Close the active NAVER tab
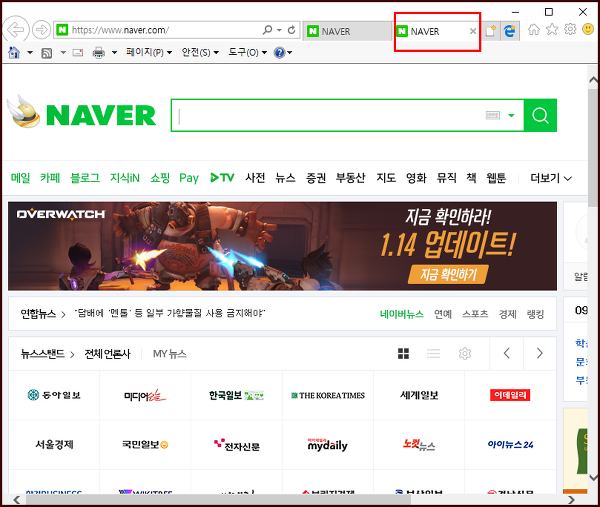Viewport: 600px width, 507px height. 473,31
